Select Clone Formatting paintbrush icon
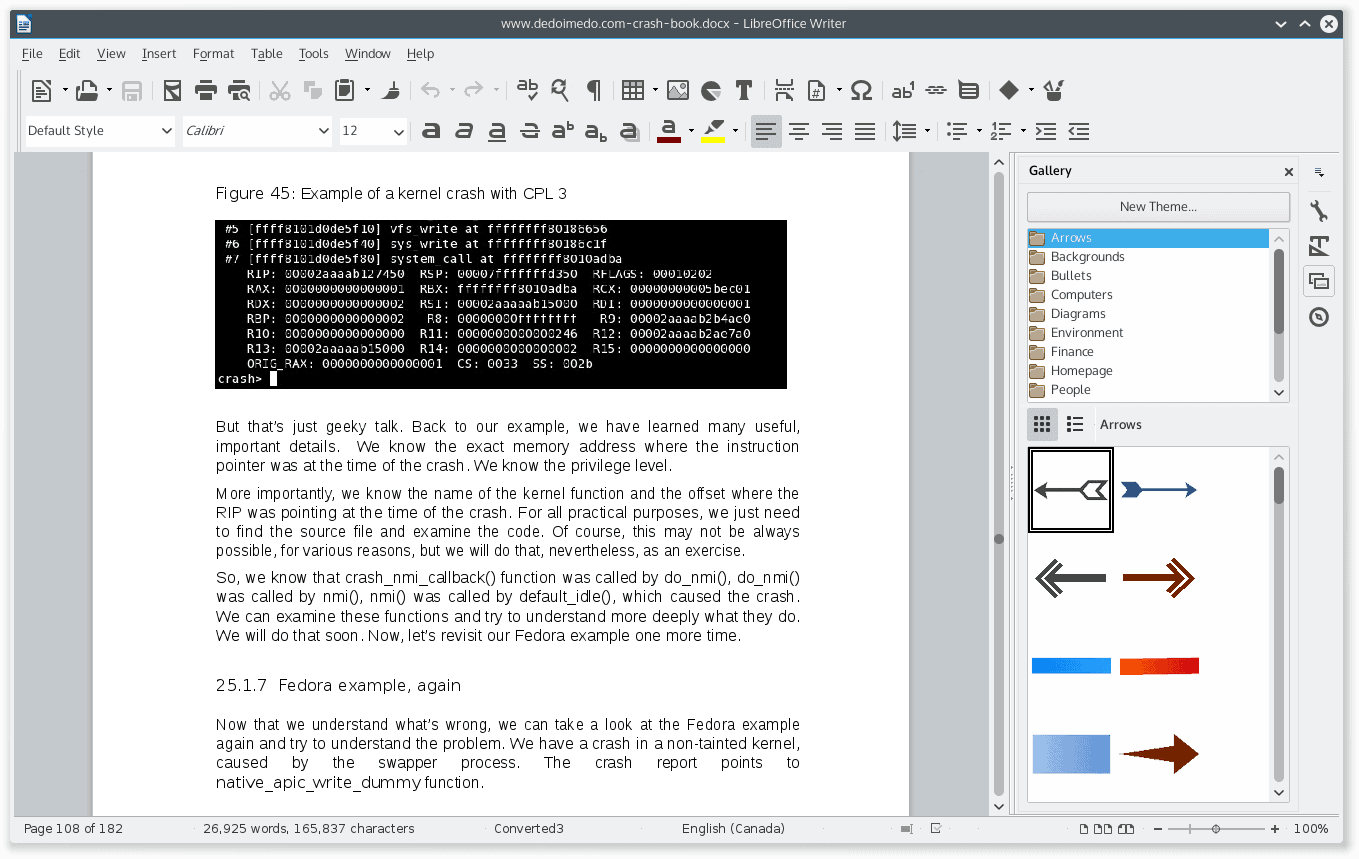Image resolution: width=1359 pixels, height=859 pixels. pyautogui.click(x=392, y=91)
